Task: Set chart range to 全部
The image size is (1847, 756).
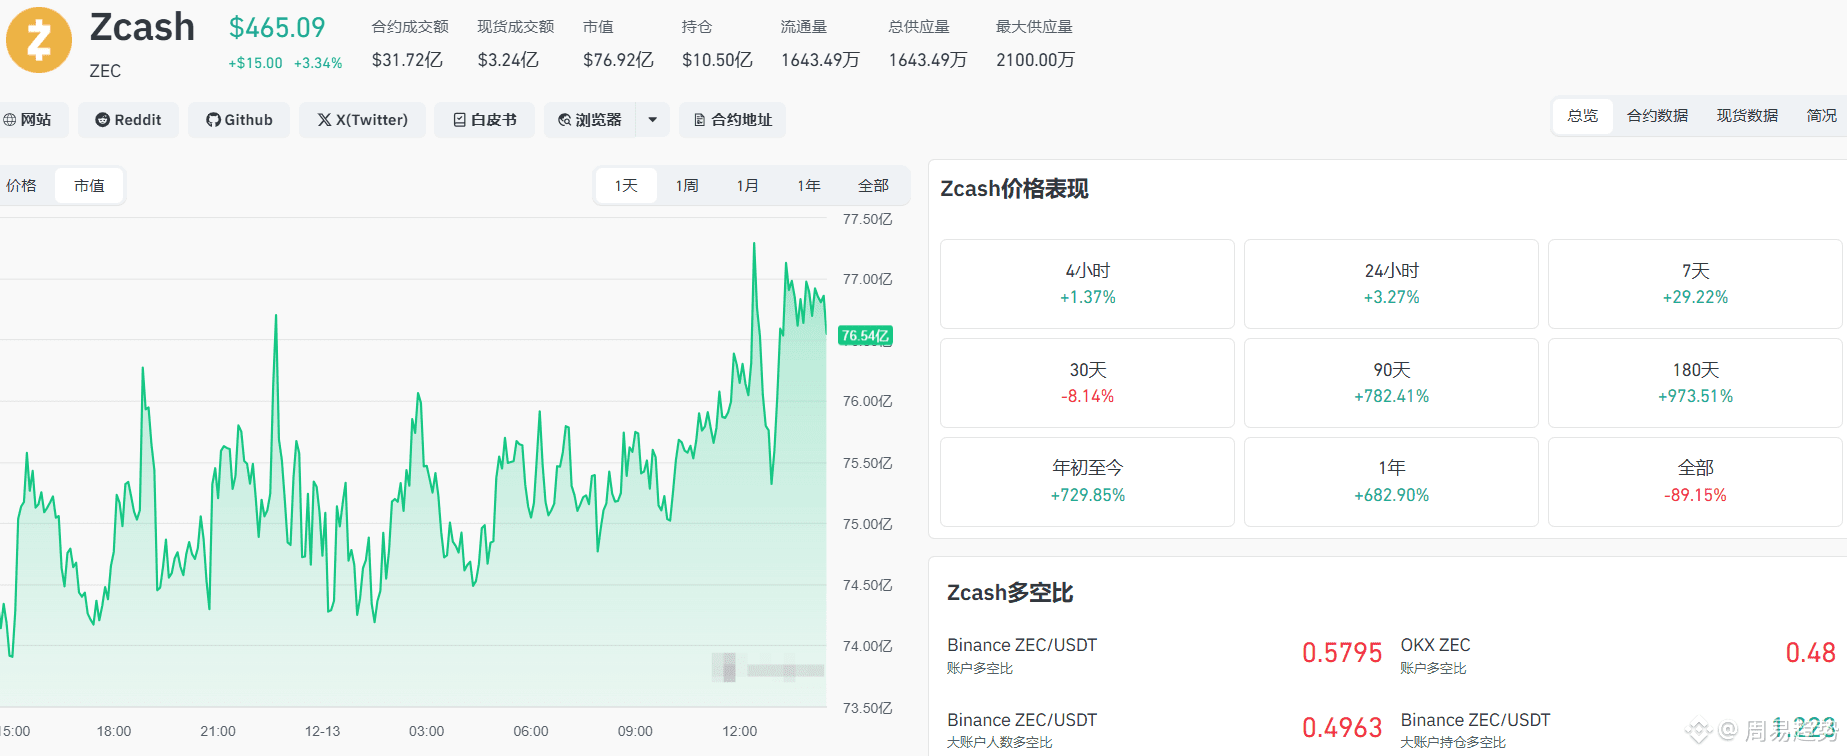Action: (873, 186)
